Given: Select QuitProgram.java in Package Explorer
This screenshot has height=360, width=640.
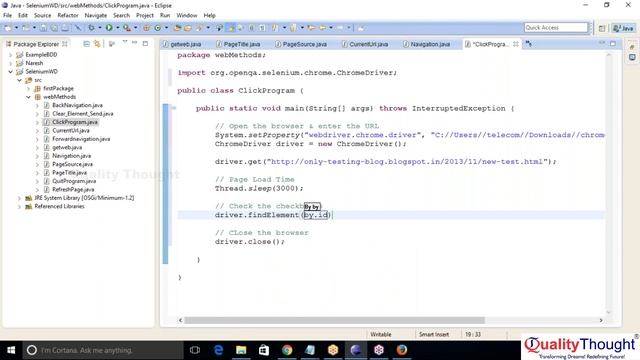Looking at the screenshot, I should pos(74,181).
